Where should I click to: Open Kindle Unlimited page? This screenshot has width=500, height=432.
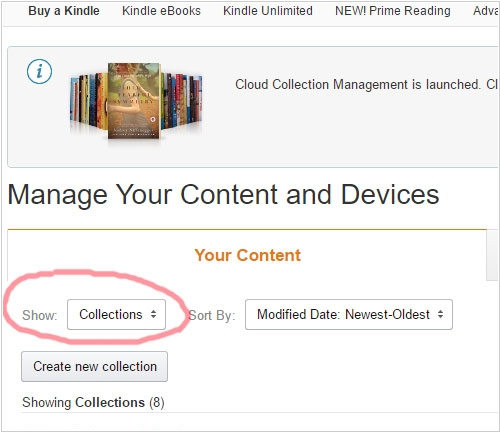268,11
